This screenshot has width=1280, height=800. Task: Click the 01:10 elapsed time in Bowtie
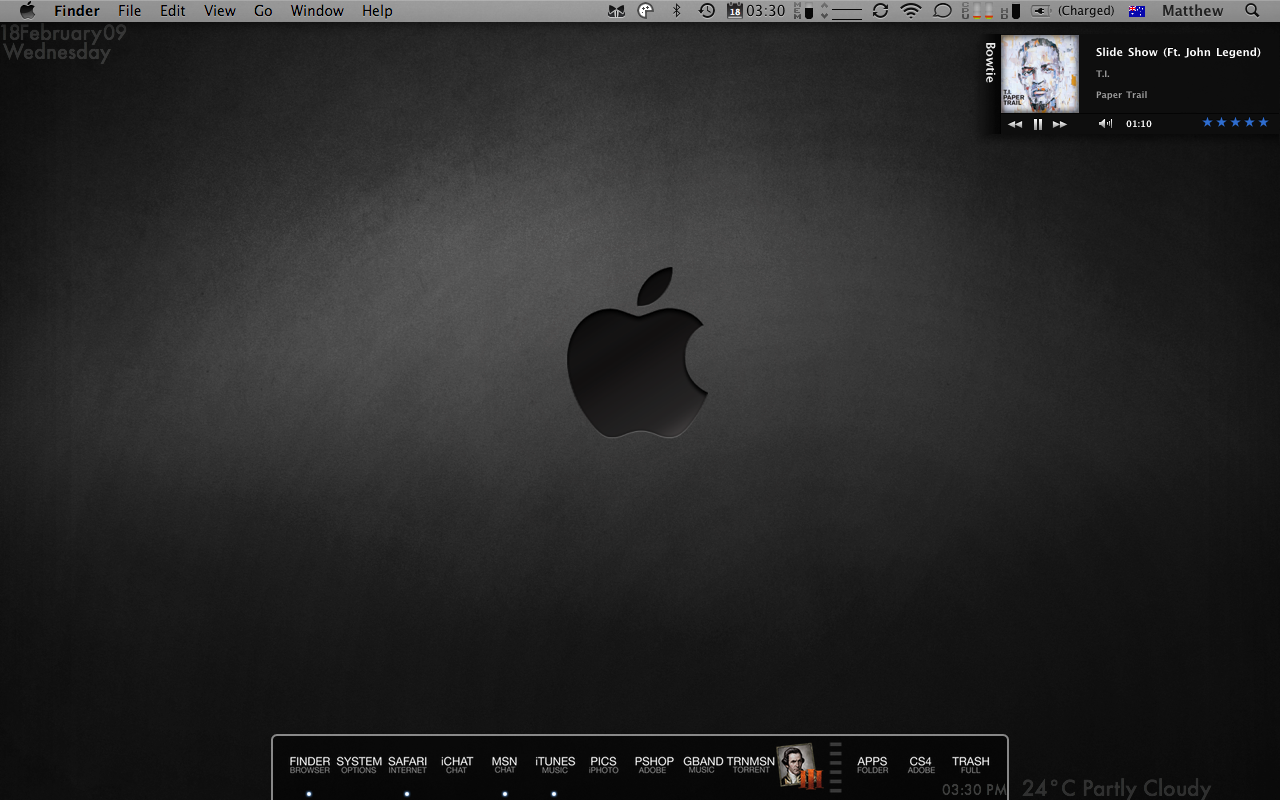[x=1139, y=124]
